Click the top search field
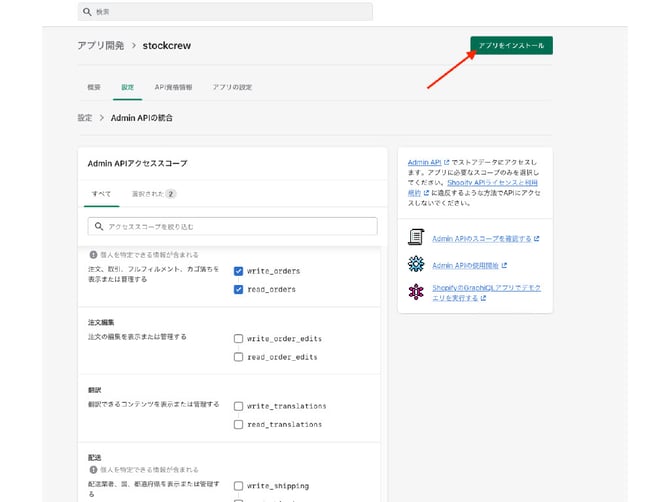Image resolution: width=670 pixels, height=502 pixels. 225,12
